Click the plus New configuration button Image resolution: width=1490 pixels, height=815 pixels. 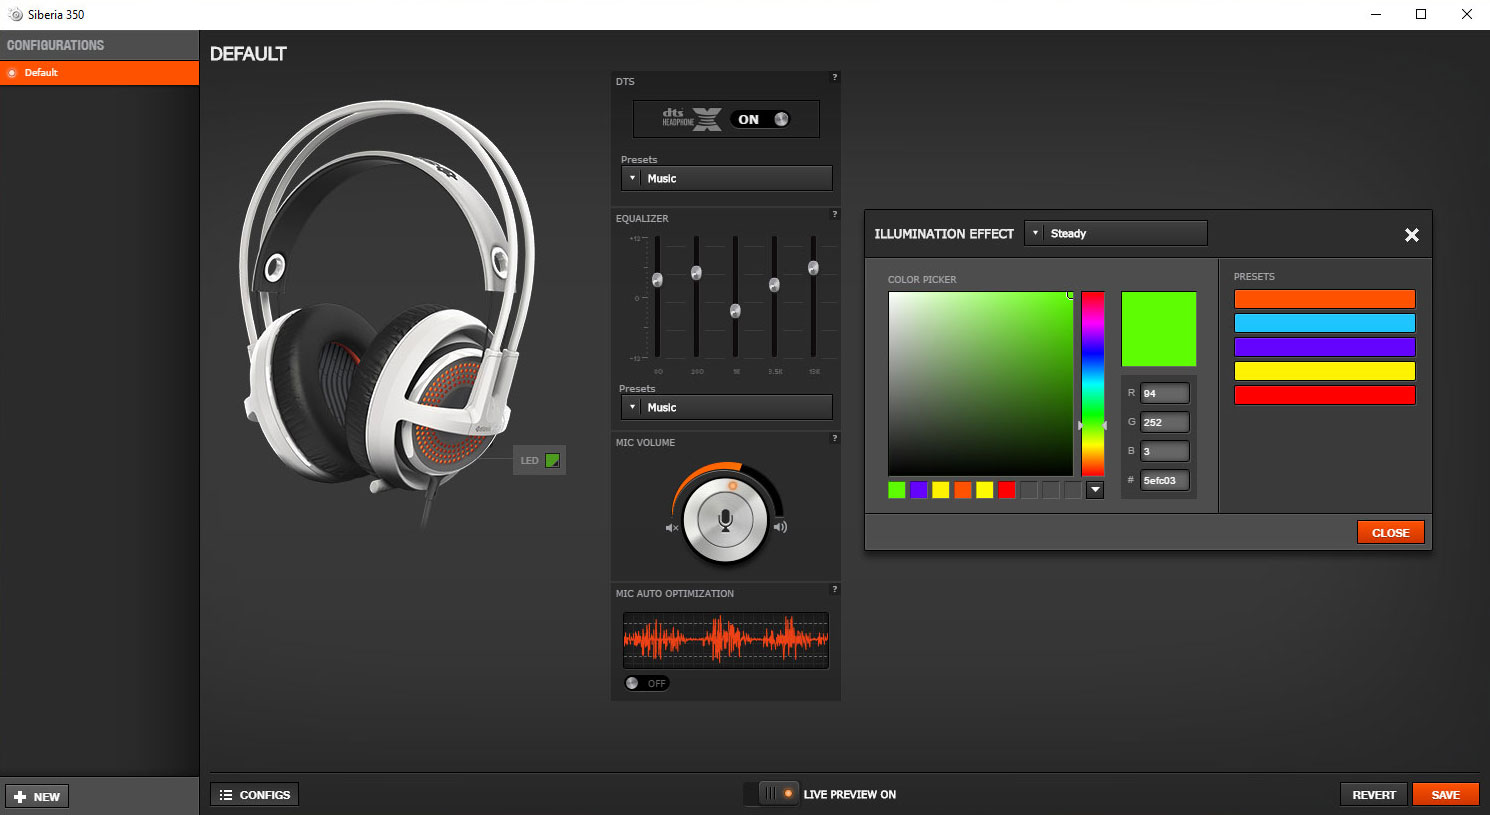(x=37, y=797)
